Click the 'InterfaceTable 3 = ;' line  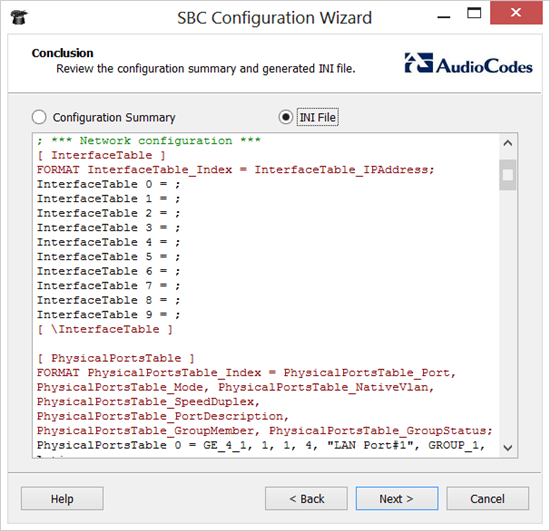109,228
